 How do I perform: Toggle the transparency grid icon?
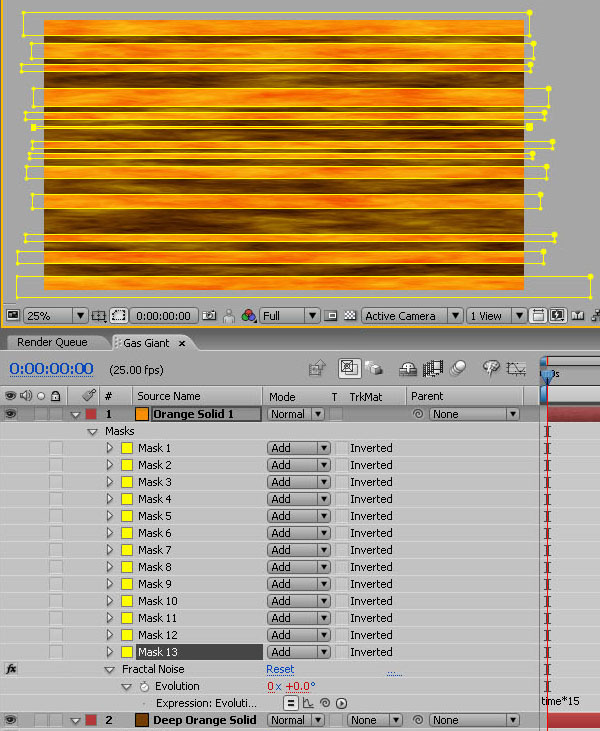coord(350,316)
